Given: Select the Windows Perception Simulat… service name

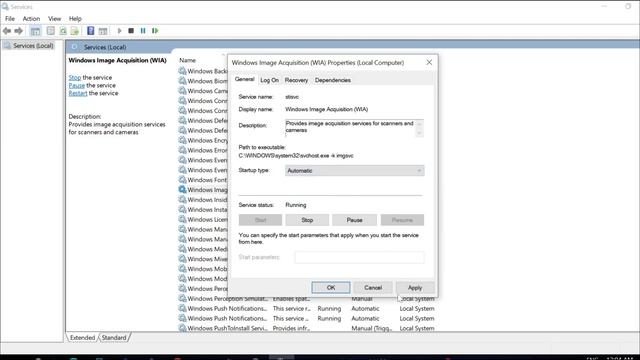Looking at the screenshot, I should tap(227, 298).
